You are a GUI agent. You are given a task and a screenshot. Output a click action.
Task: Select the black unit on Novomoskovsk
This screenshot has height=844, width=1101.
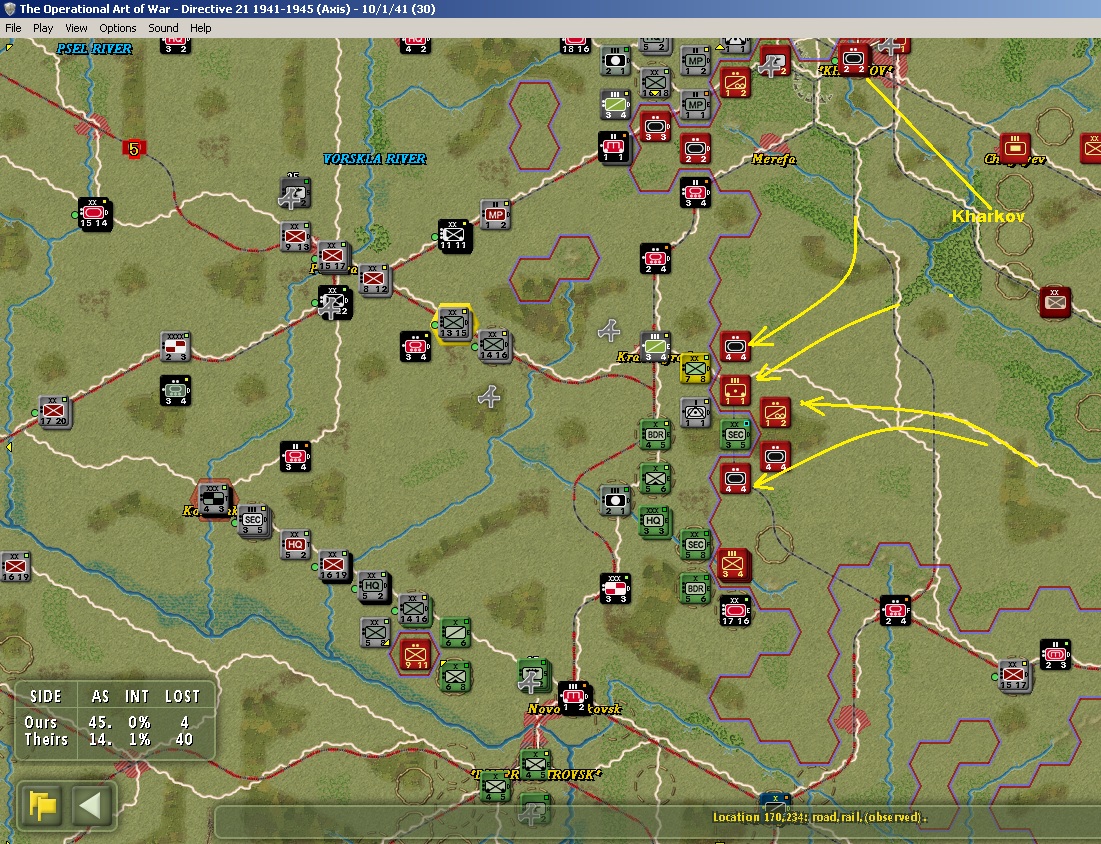[x=574, y=697]
